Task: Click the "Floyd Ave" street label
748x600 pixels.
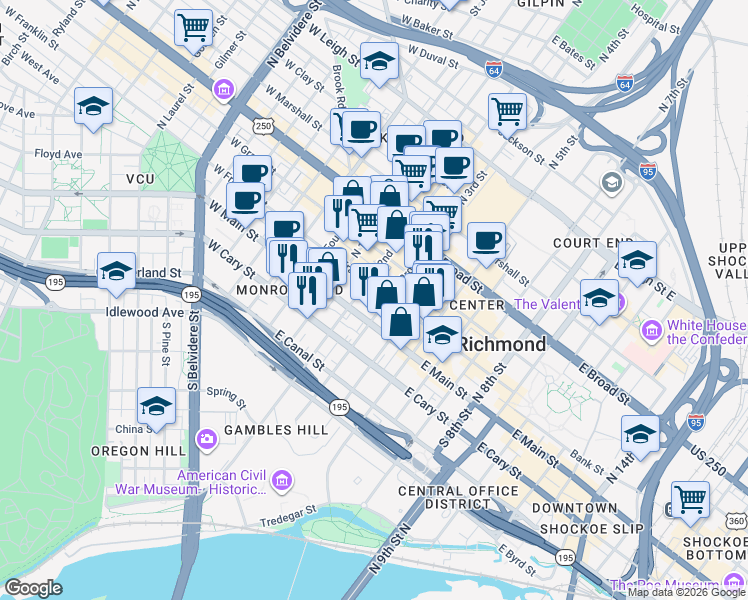Action: pos(58,154)
